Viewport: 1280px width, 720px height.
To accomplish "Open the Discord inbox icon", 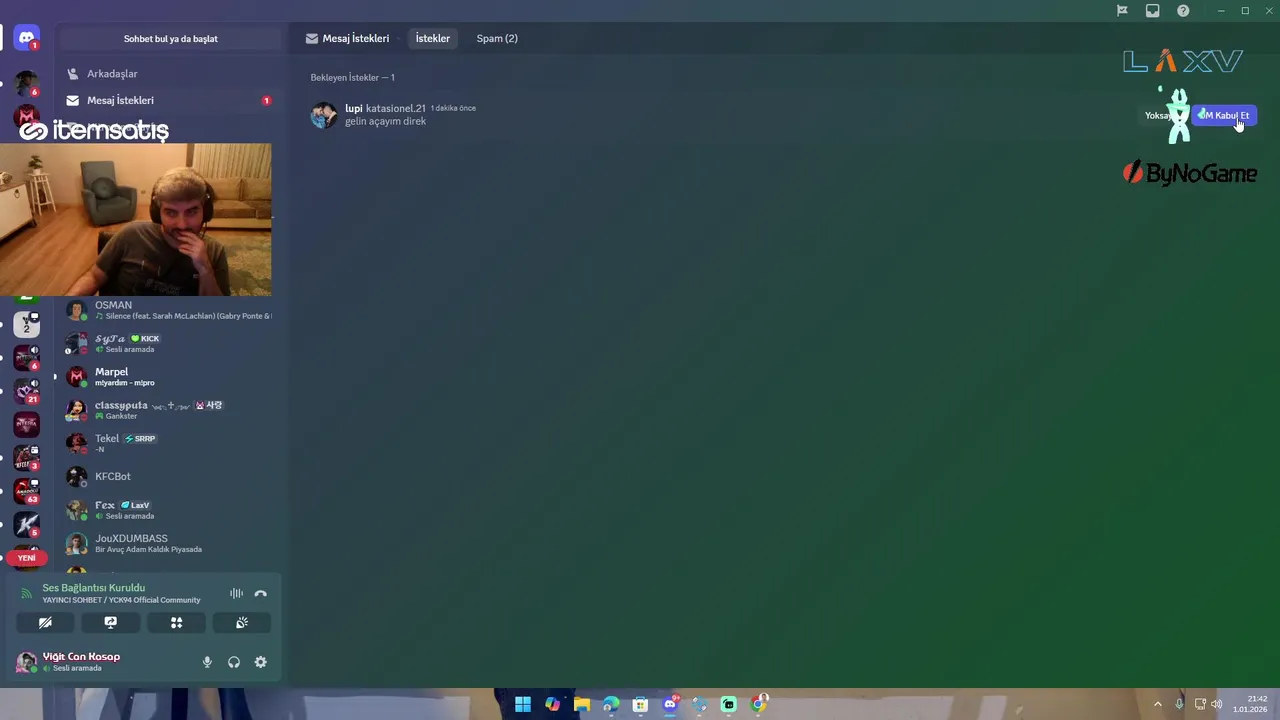I will tap(1153, 11).
